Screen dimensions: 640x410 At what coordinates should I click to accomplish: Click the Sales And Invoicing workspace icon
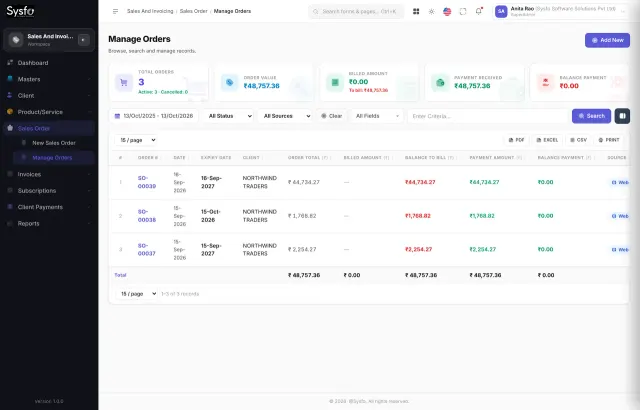click(x=16, y=40)
